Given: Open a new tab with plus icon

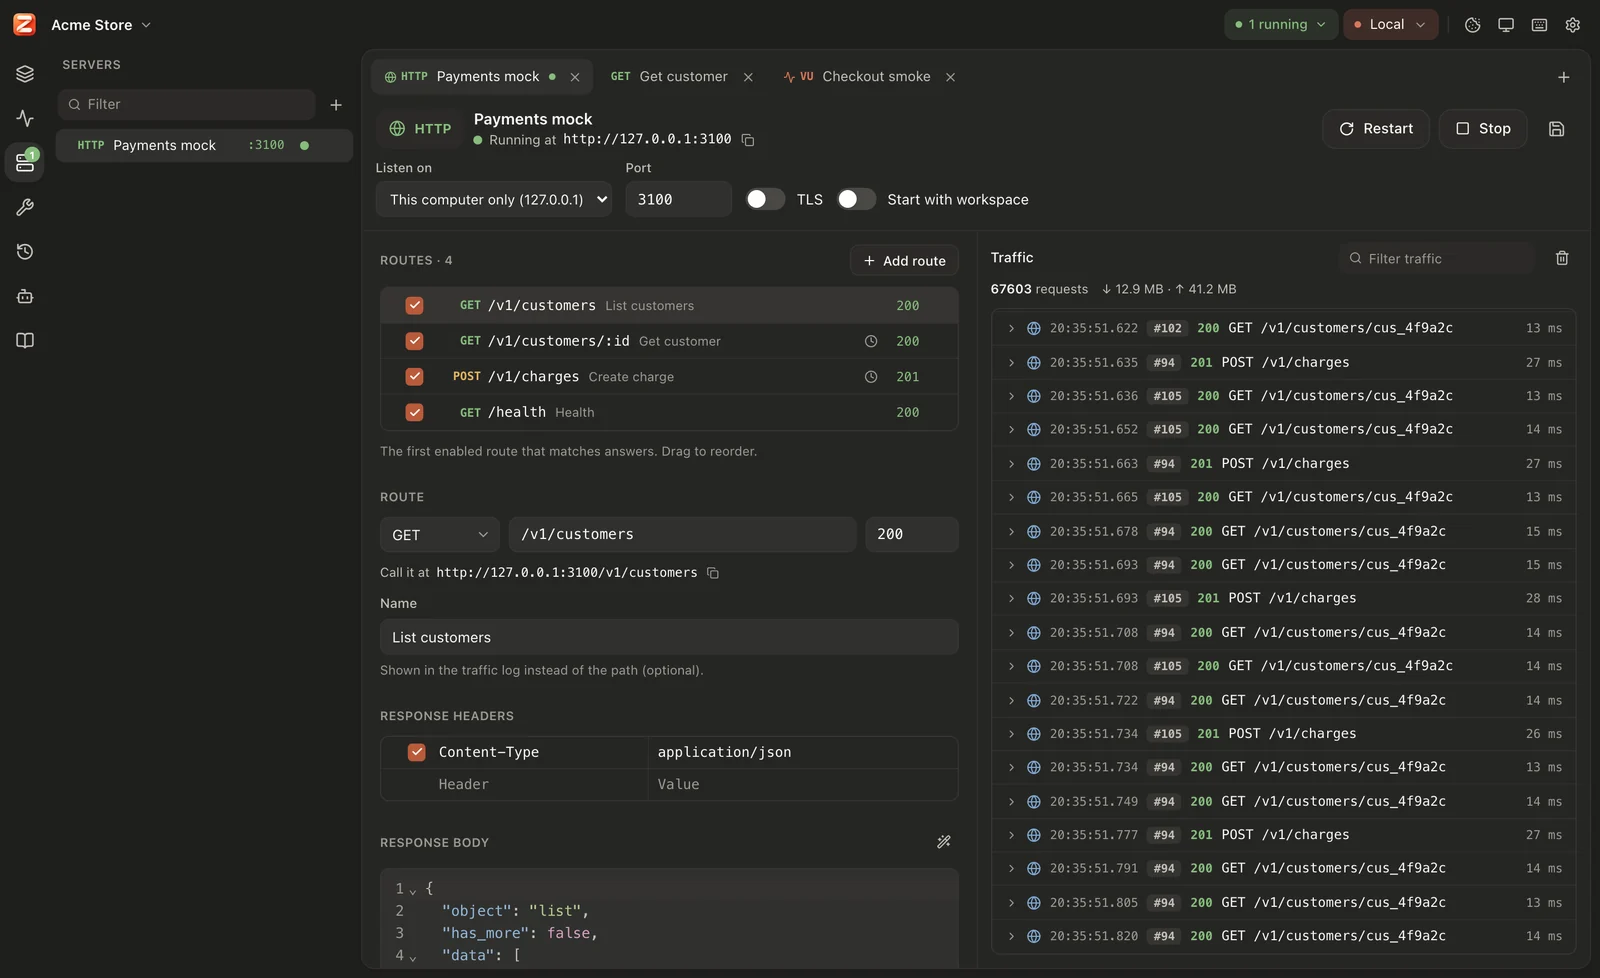Looking at the screenshot, I should click(x=1564, y=77).
